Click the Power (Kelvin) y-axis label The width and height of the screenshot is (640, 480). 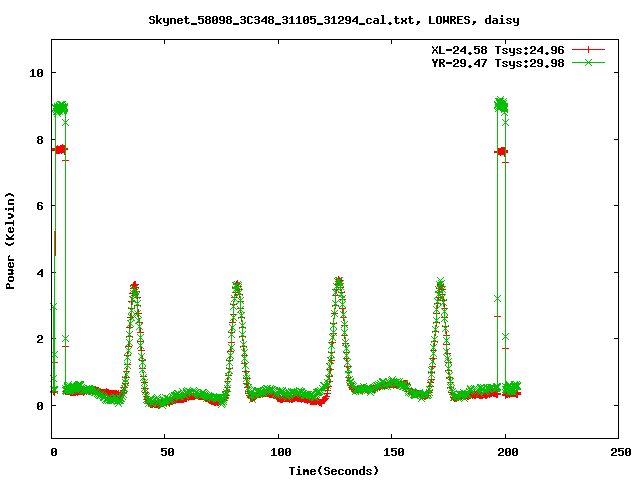(x=10, y=241)
